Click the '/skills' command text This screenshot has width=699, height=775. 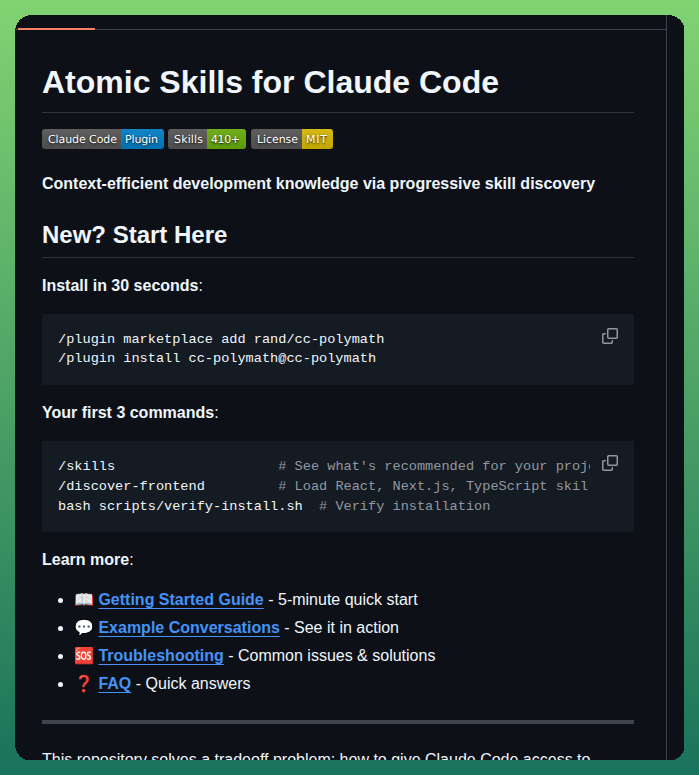[x=87, y=466]
